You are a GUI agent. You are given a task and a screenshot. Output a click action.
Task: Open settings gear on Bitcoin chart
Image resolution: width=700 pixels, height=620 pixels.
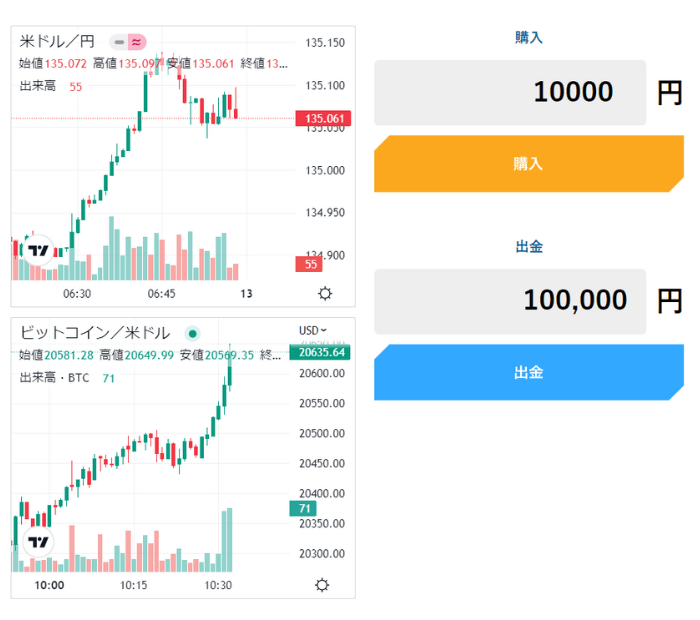click(x=322, y=585)
